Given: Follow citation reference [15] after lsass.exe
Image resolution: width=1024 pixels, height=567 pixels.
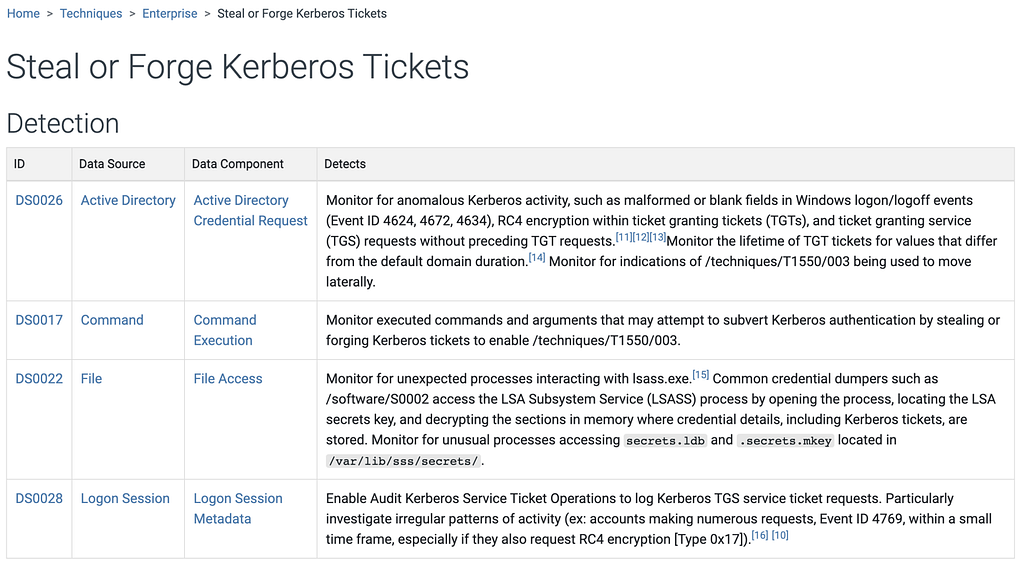Looking at the screenshot, I should 701,375.
